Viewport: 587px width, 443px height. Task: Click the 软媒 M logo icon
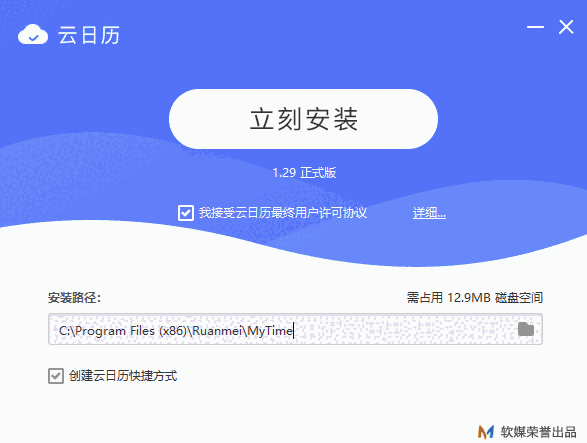tap(486, 432)
